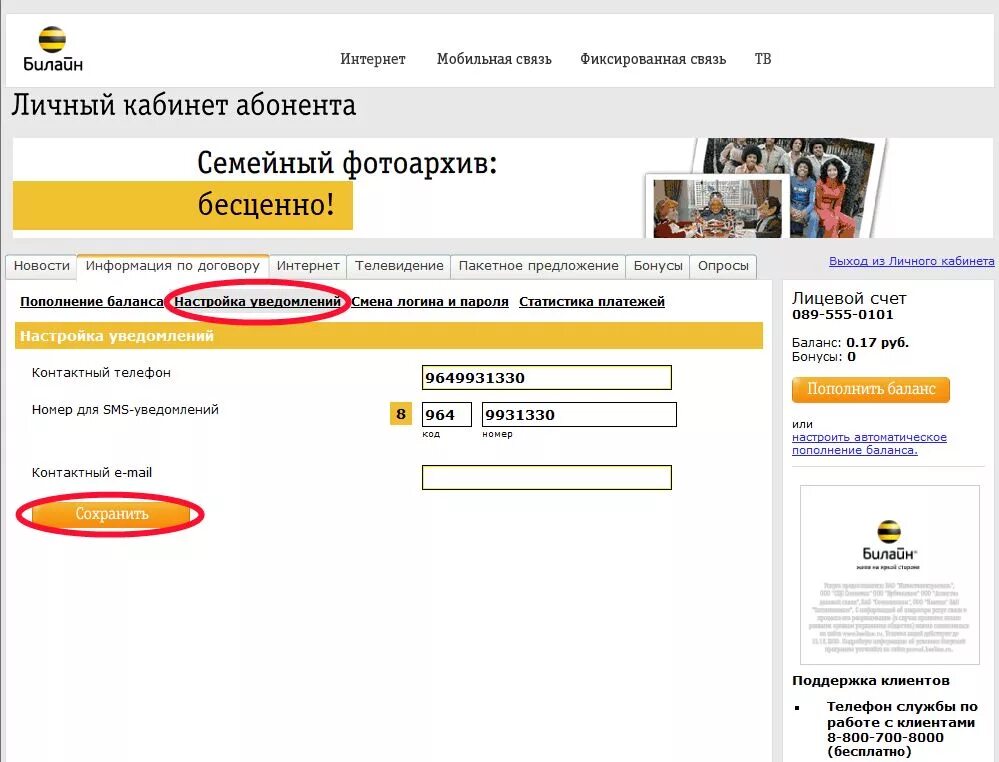Click the Личный кабинет абонента heading
The height and width of the screenshot is (762, 999).
[183, 105]
